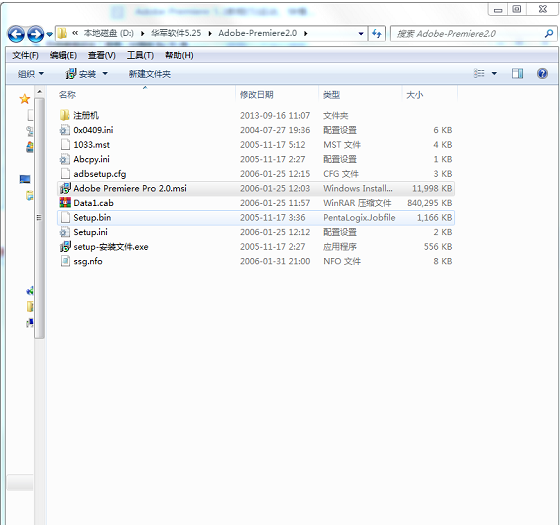The width and height of the screenshot is (560, 525).
Task: Click 本地磁盘 (D:) in the address path
Action: [109, 34]
